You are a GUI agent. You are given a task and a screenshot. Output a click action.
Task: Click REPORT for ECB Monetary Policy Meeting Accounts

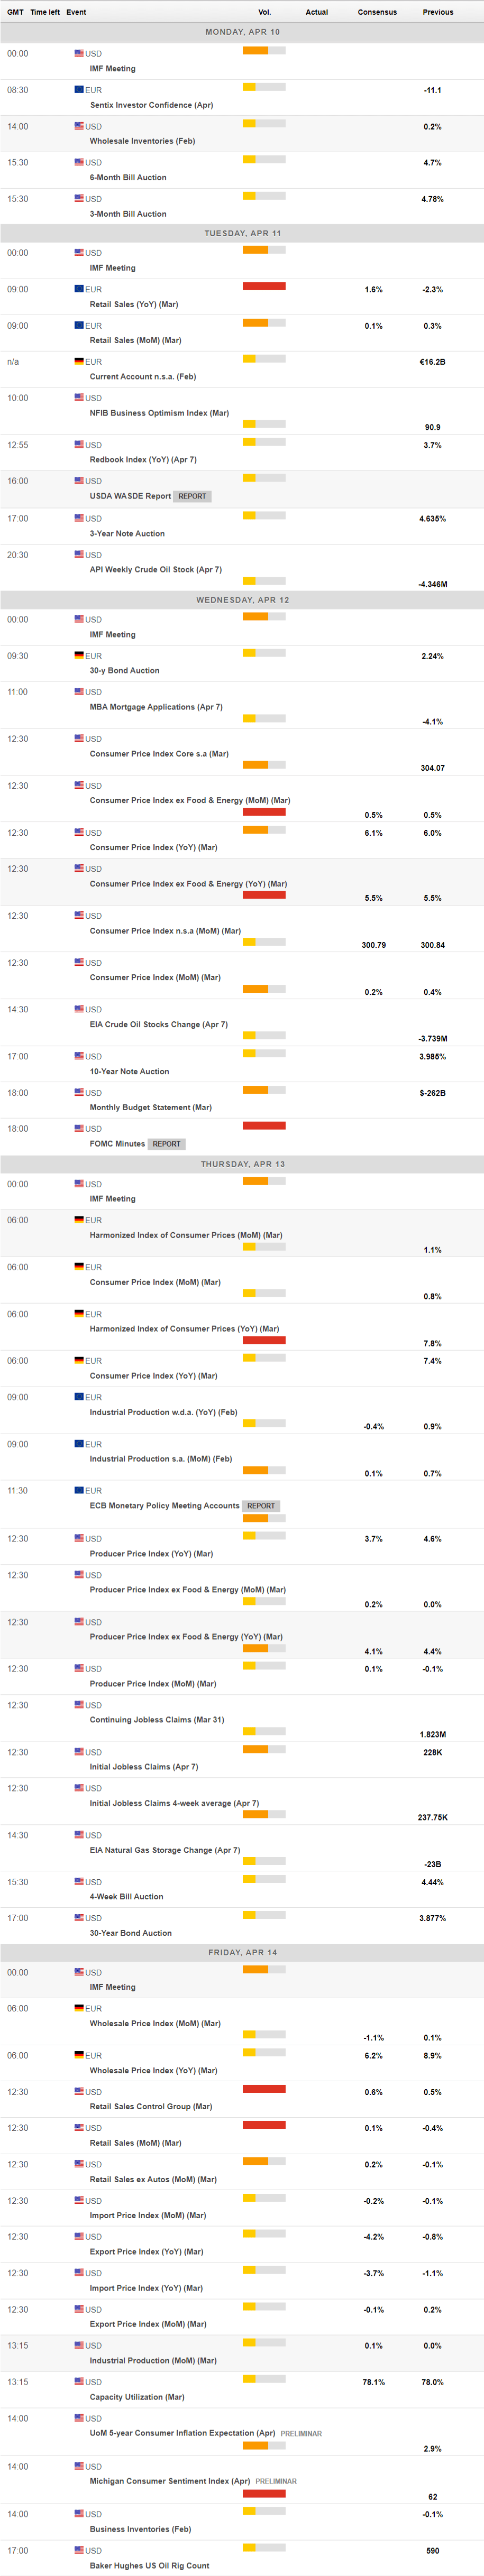coord(261,1506)
